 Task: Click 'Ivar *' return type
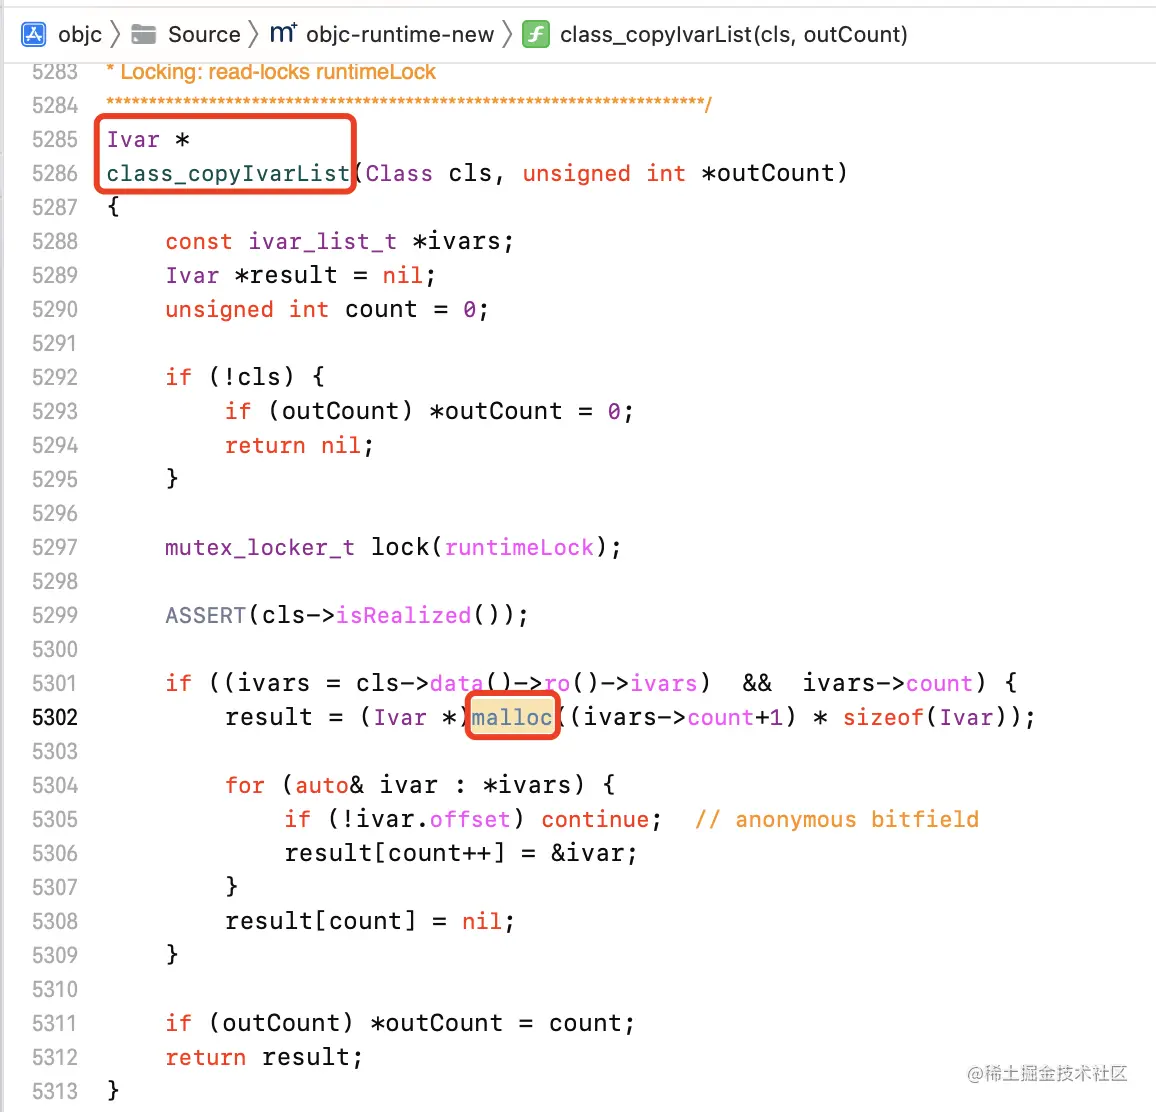point(148,139)
